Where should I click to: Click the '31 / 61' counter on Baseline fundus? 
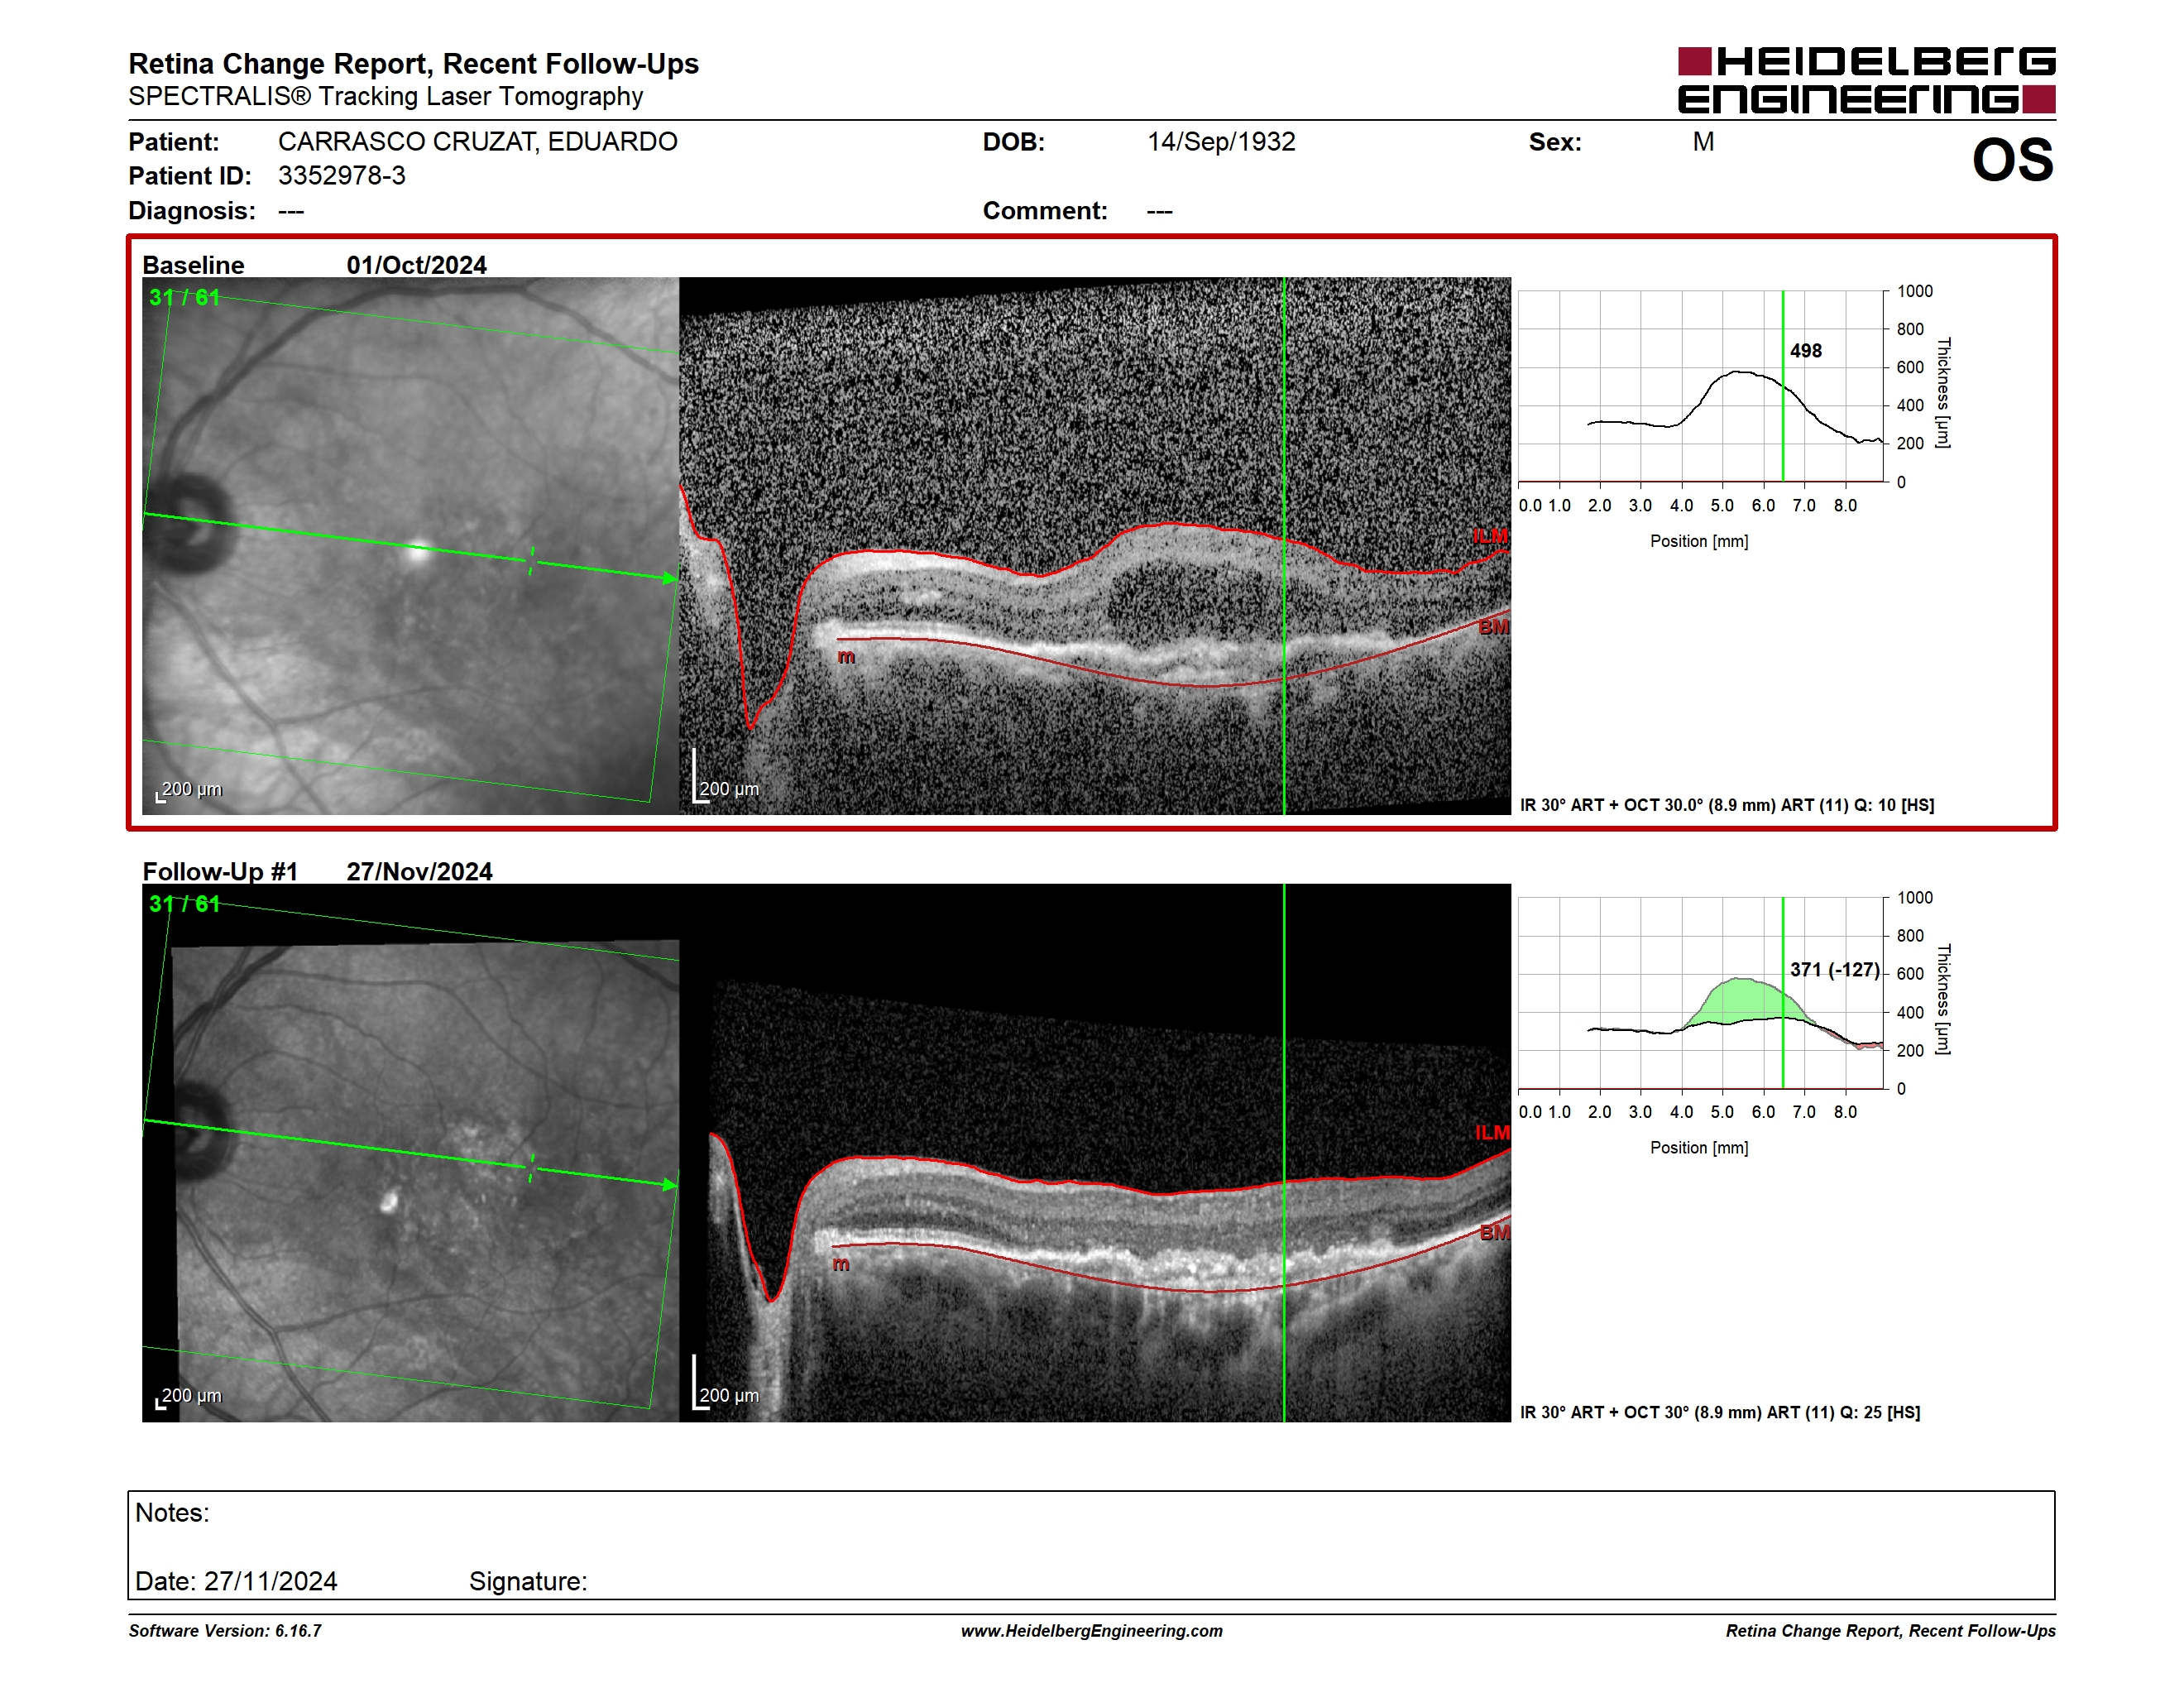pos(184,297)
